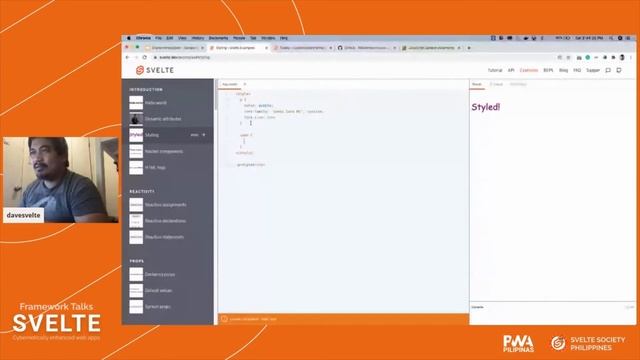Click the Discord chat icon in header
640x360 pixels.
[x=608, y=70]
